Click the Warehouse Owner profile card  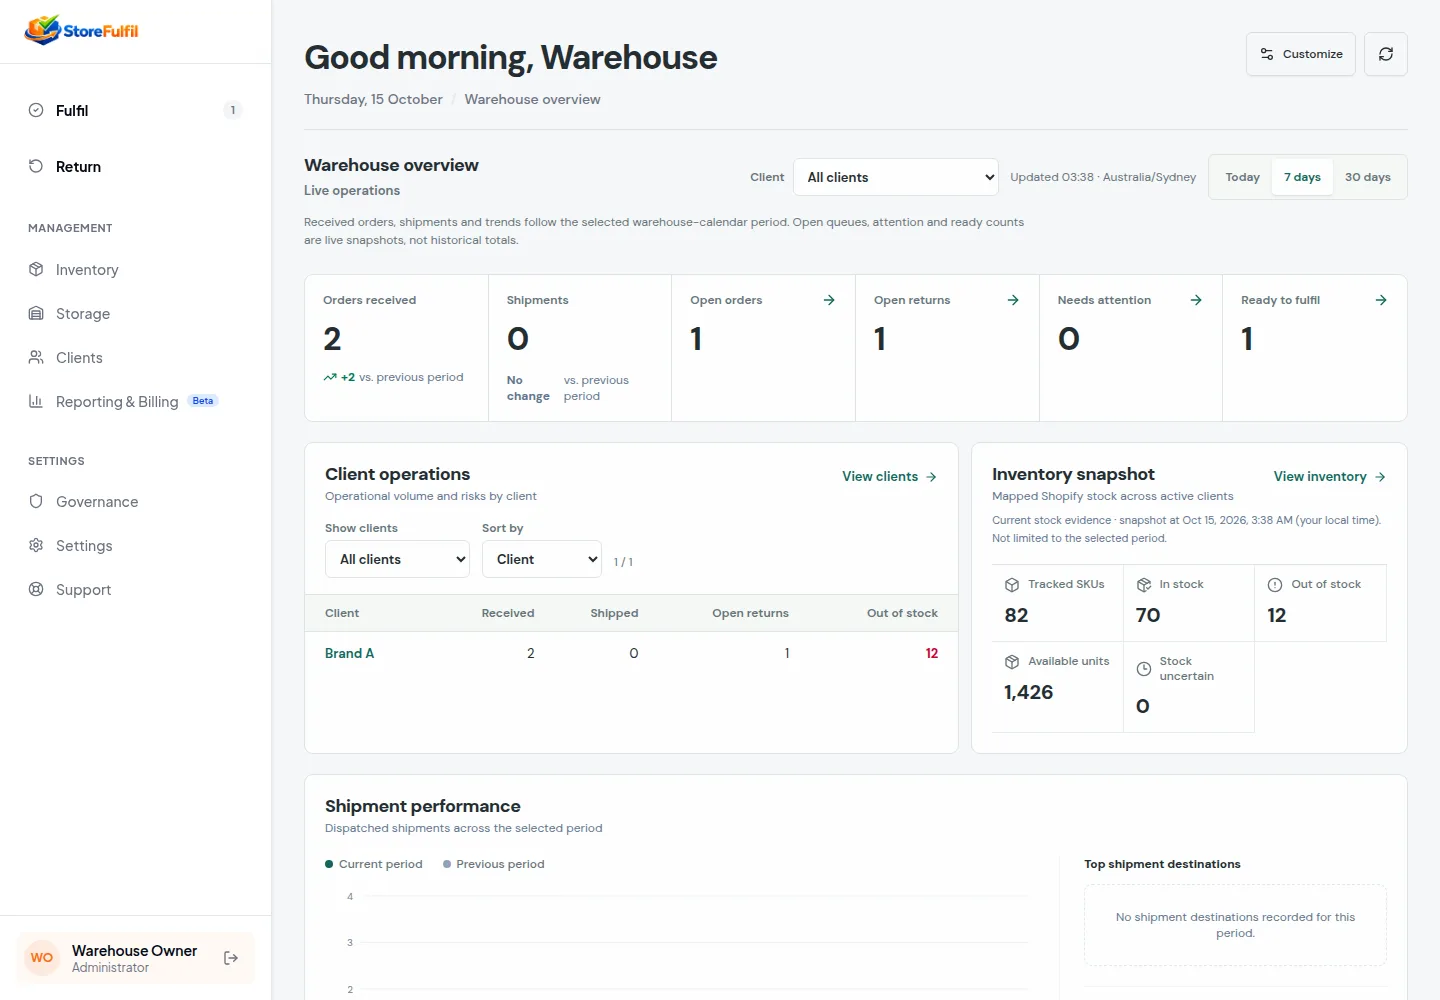point(136,958)
